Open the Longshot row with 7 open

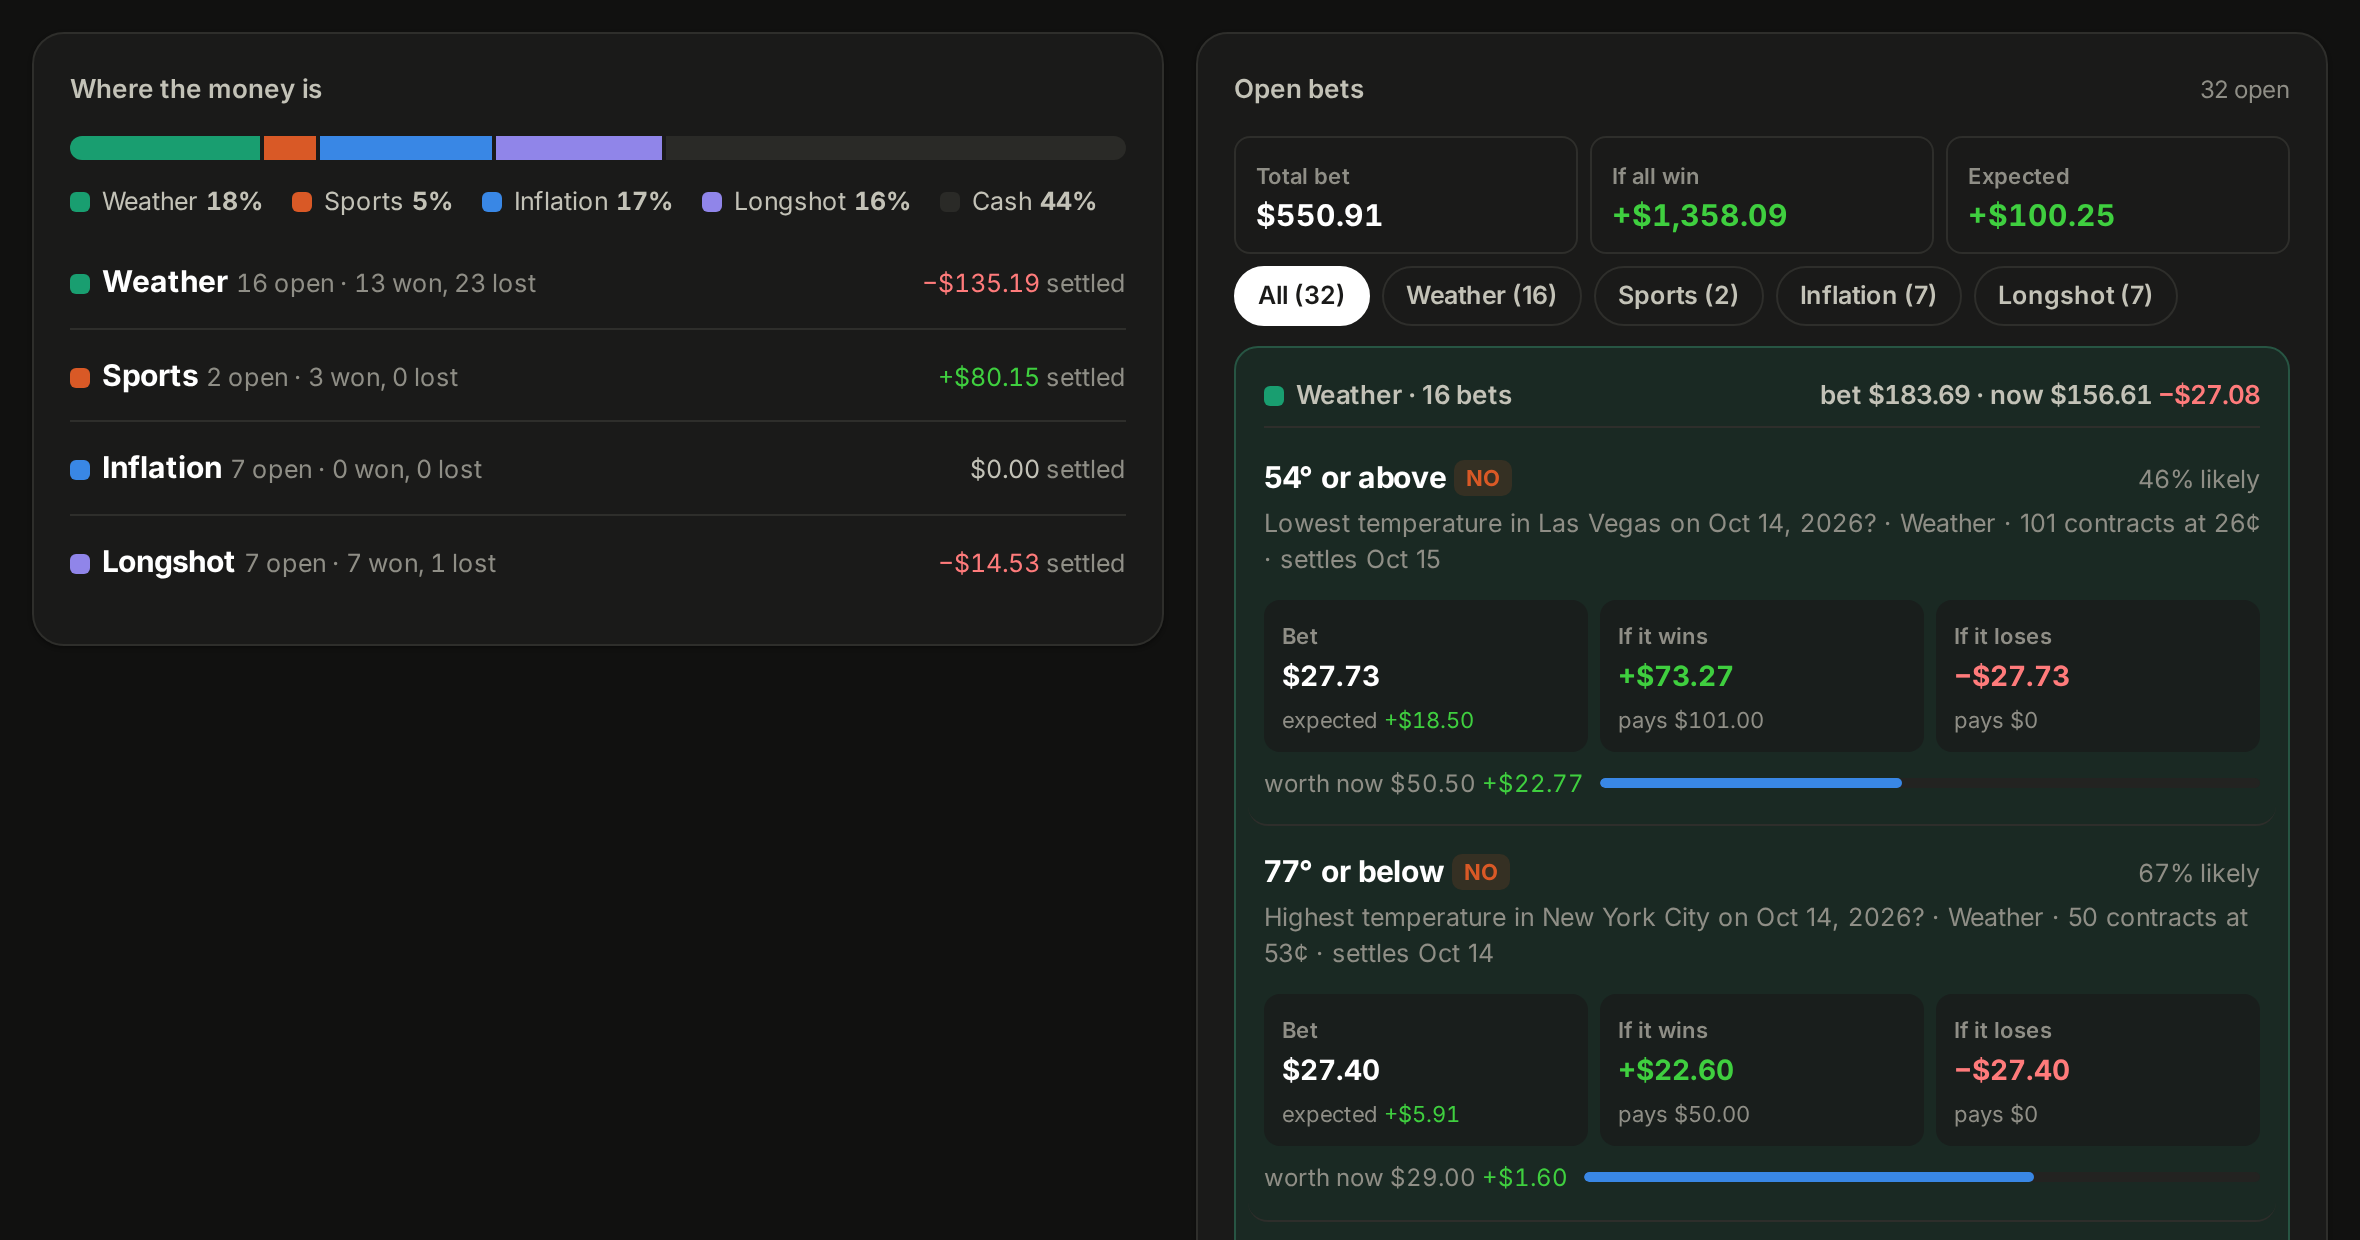[x=598, y=563]
